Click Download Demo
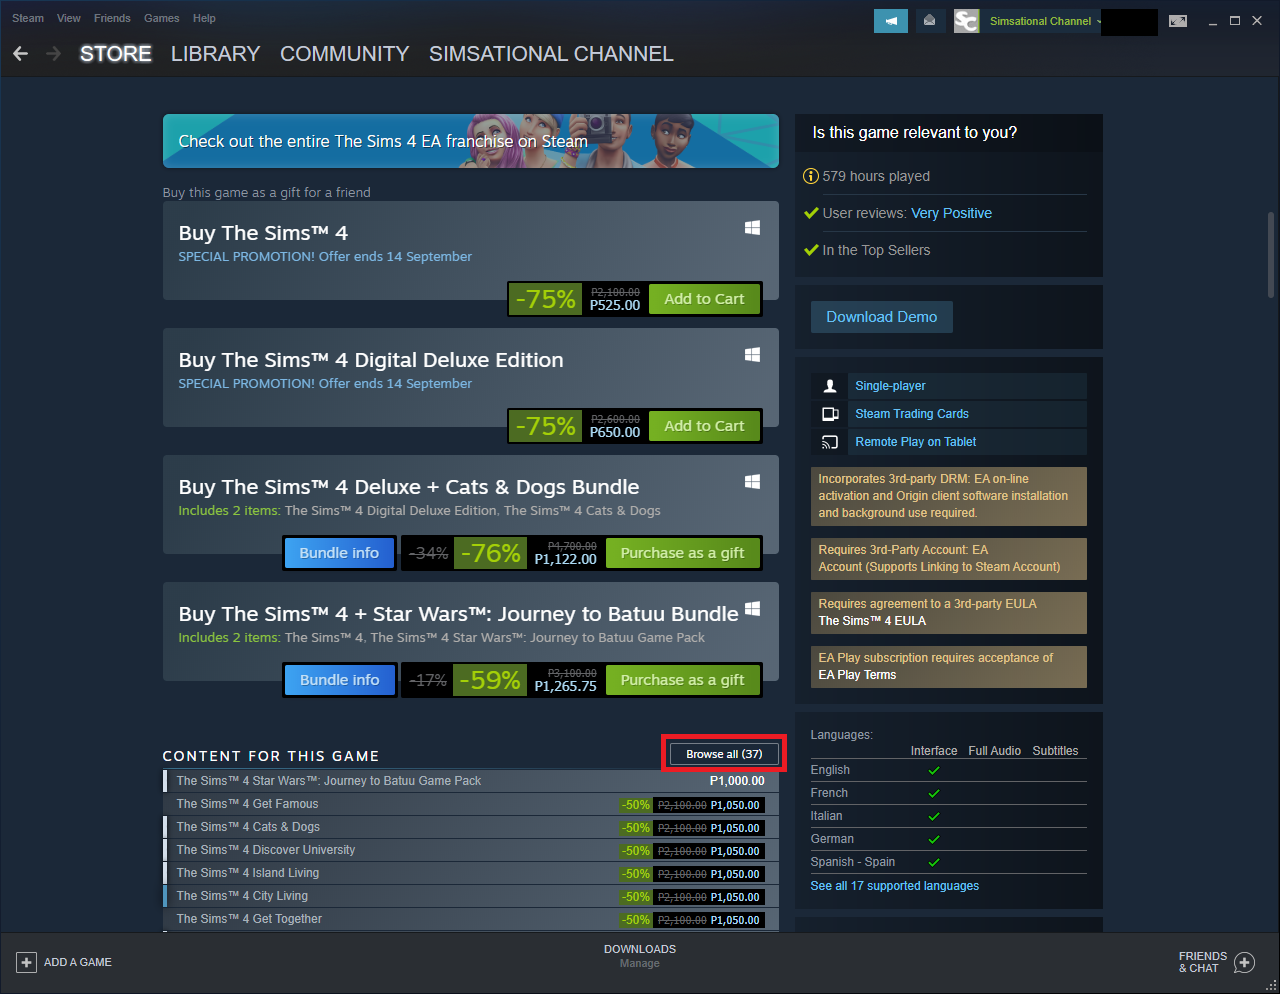 [x=881, y=316]
